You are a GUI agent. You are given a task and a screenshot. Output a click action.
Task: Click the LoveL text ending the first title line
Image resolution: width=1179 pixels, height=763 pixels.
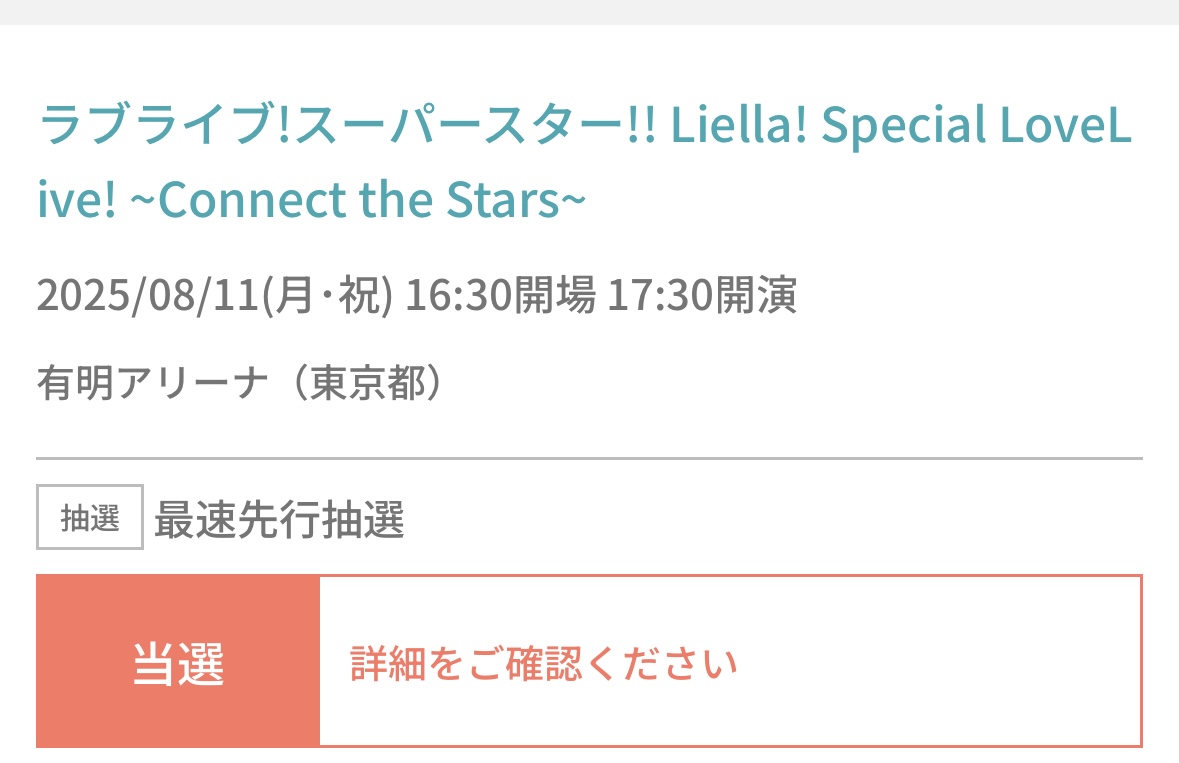click(1065, 125)
